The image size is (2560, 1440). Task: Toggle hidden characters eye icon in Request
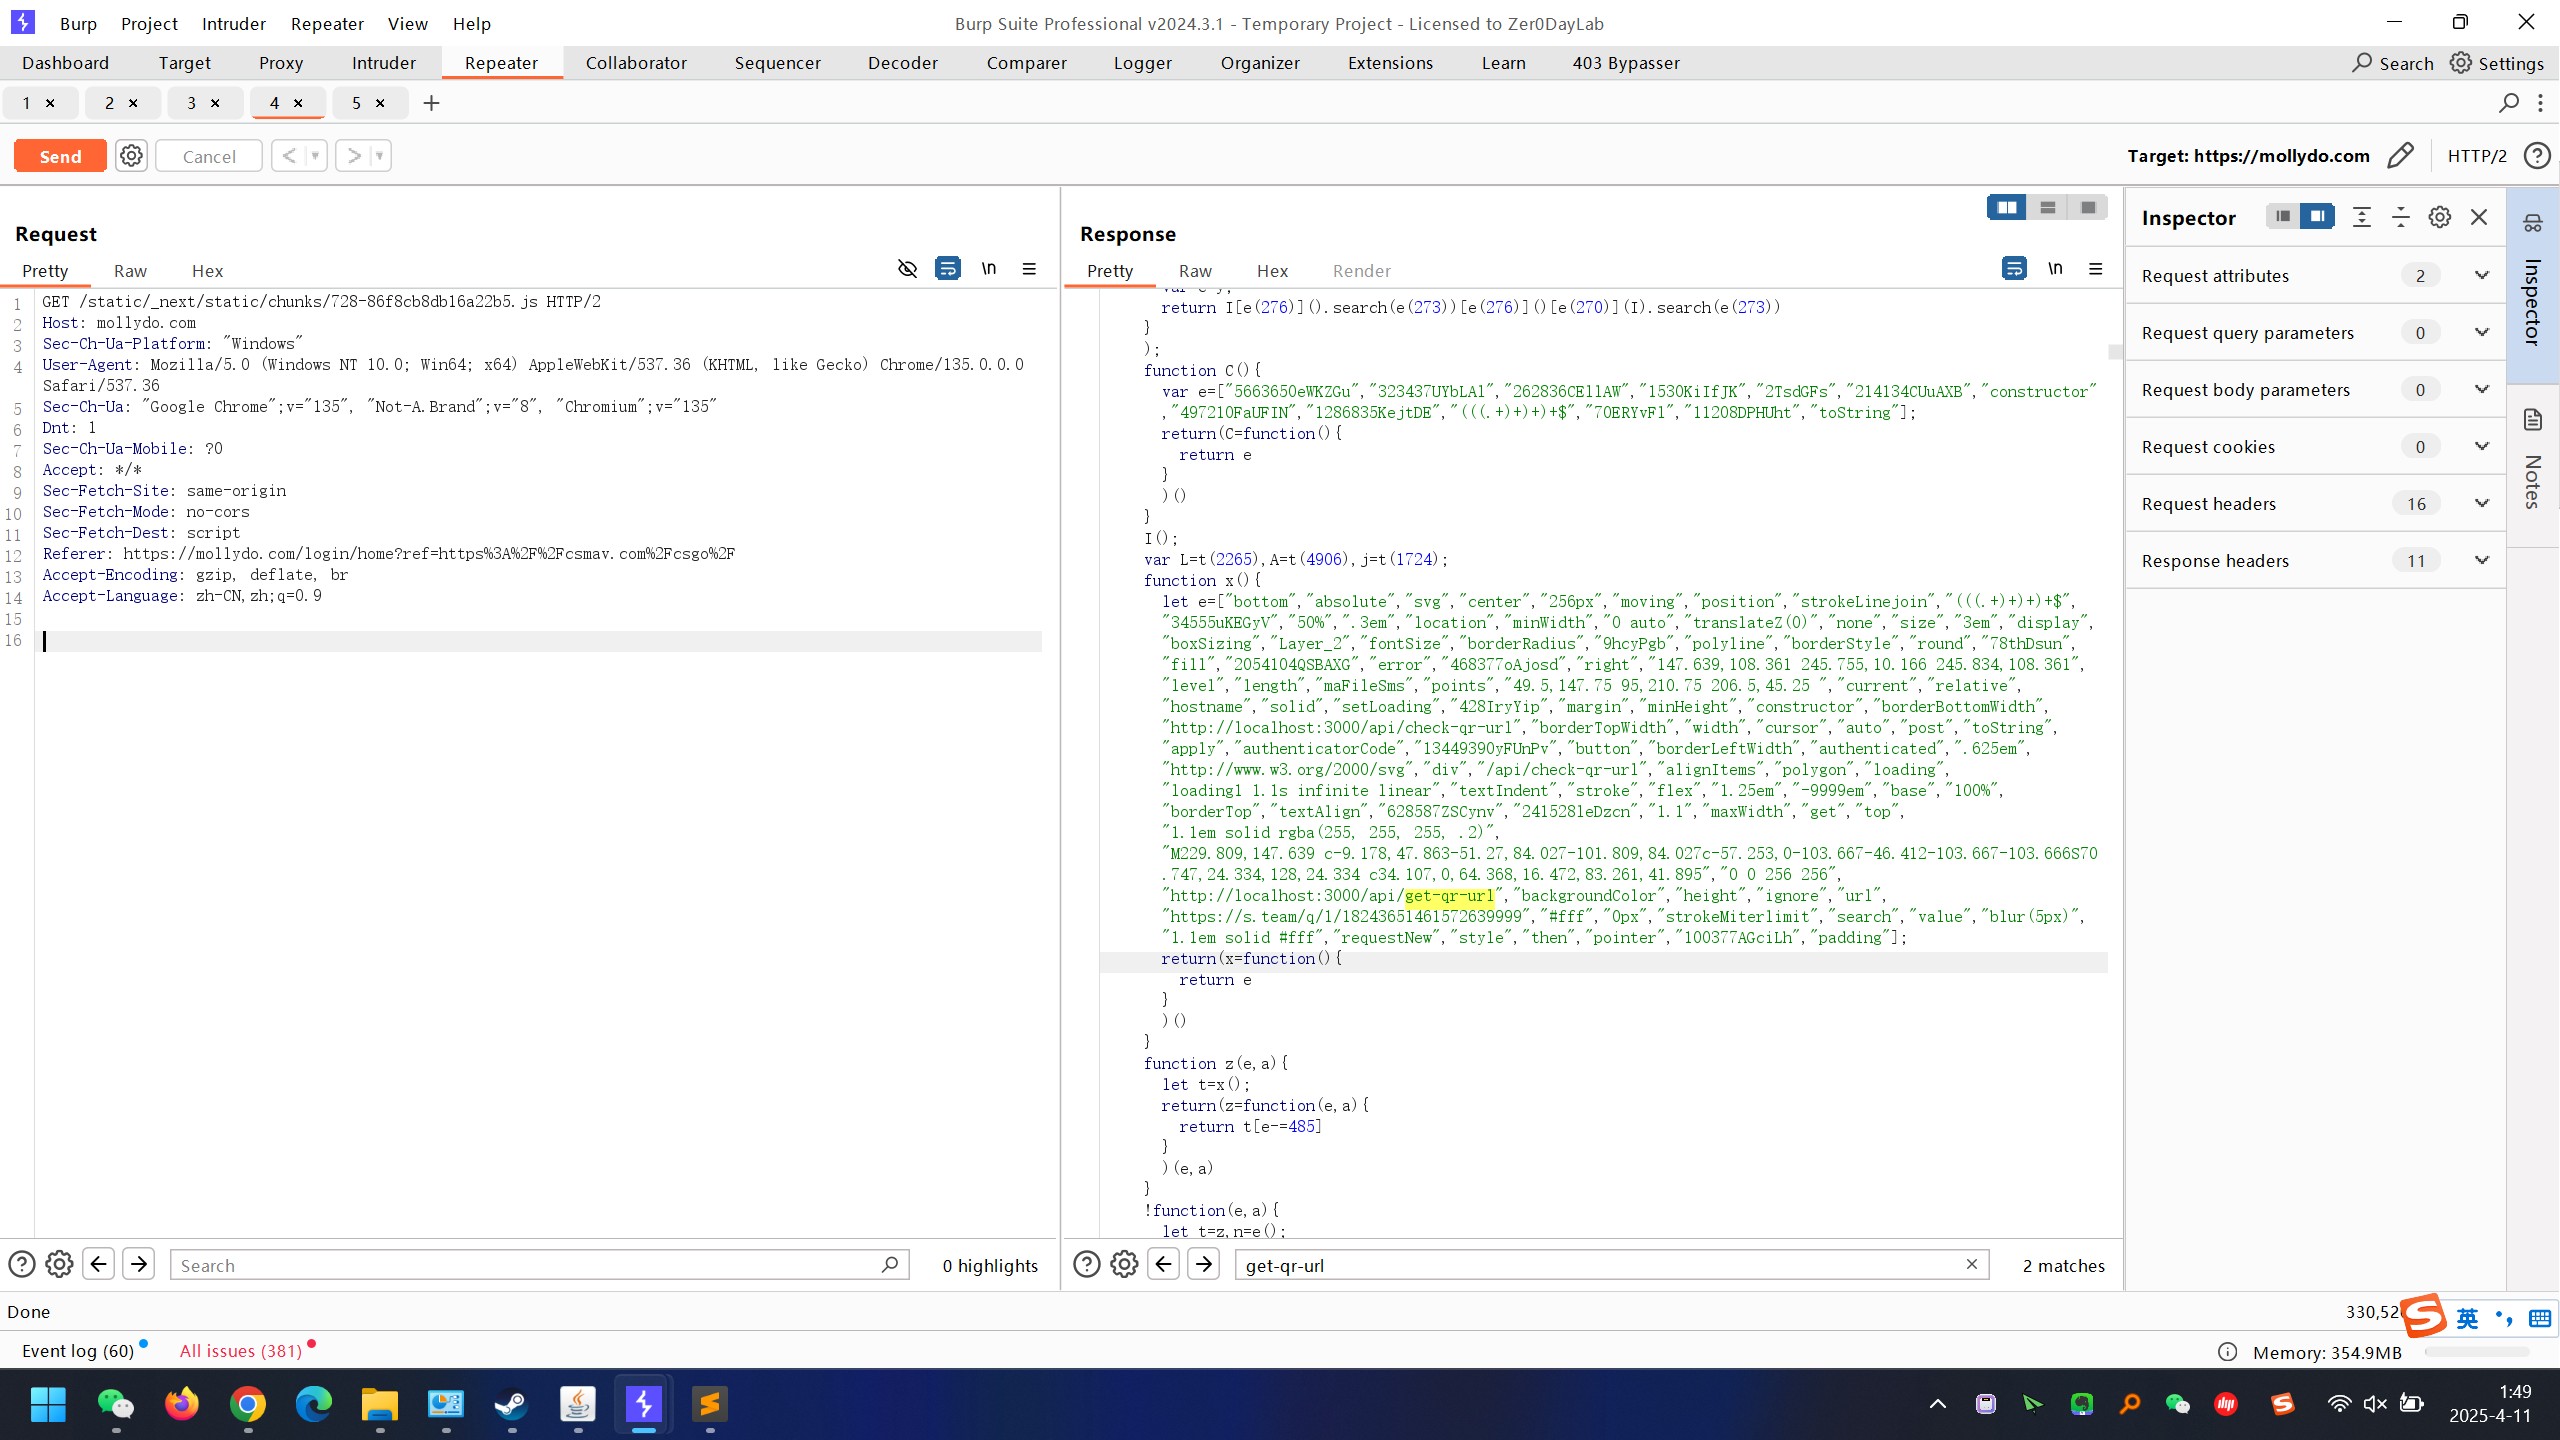(907, 268)
